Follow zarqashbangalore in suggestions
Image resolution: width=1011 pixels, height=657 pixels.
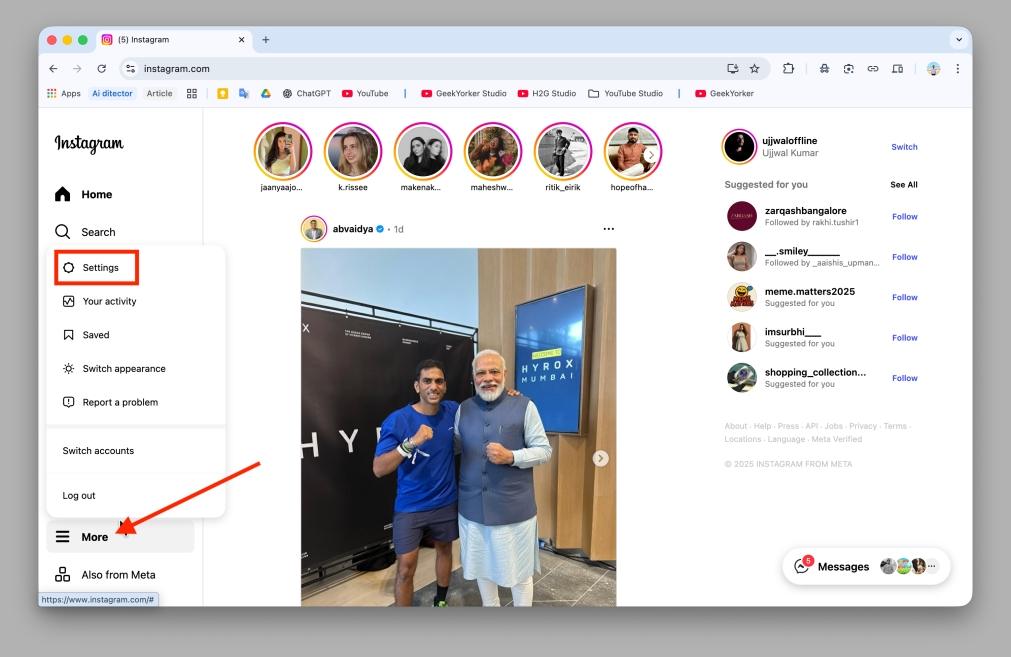pos(904,216)
